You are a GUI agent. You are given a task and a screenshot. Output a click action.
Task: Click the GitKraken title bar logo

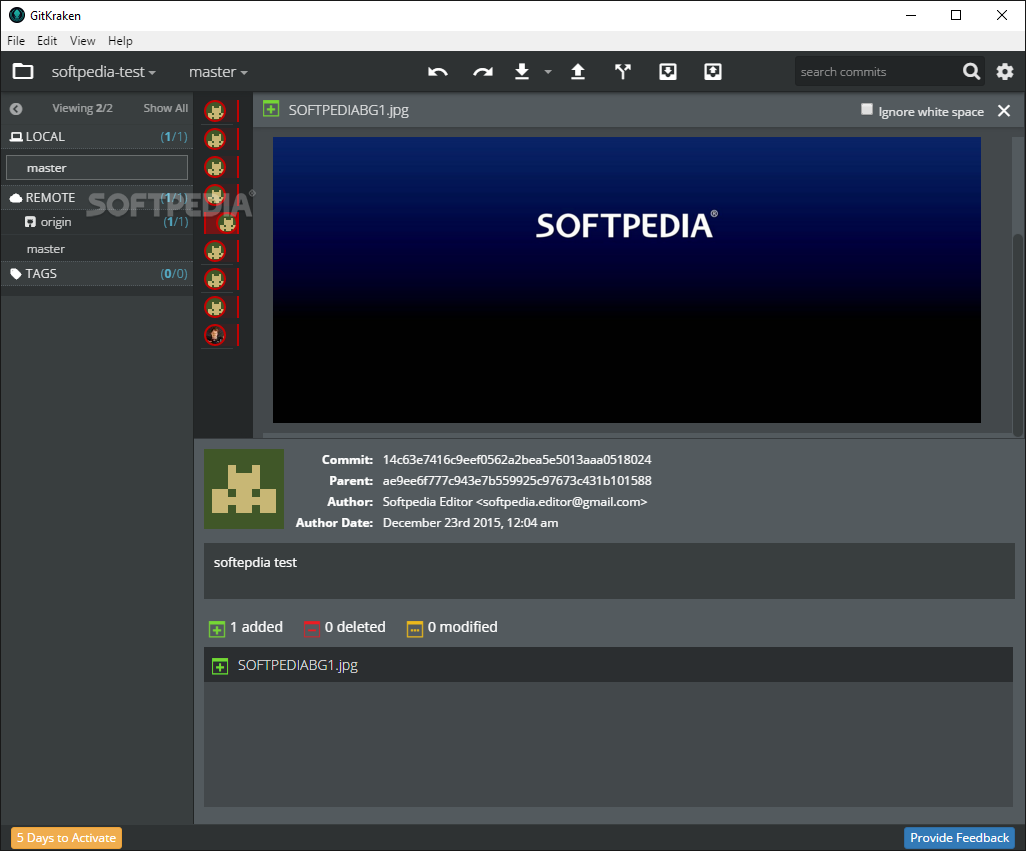[16, 15]
